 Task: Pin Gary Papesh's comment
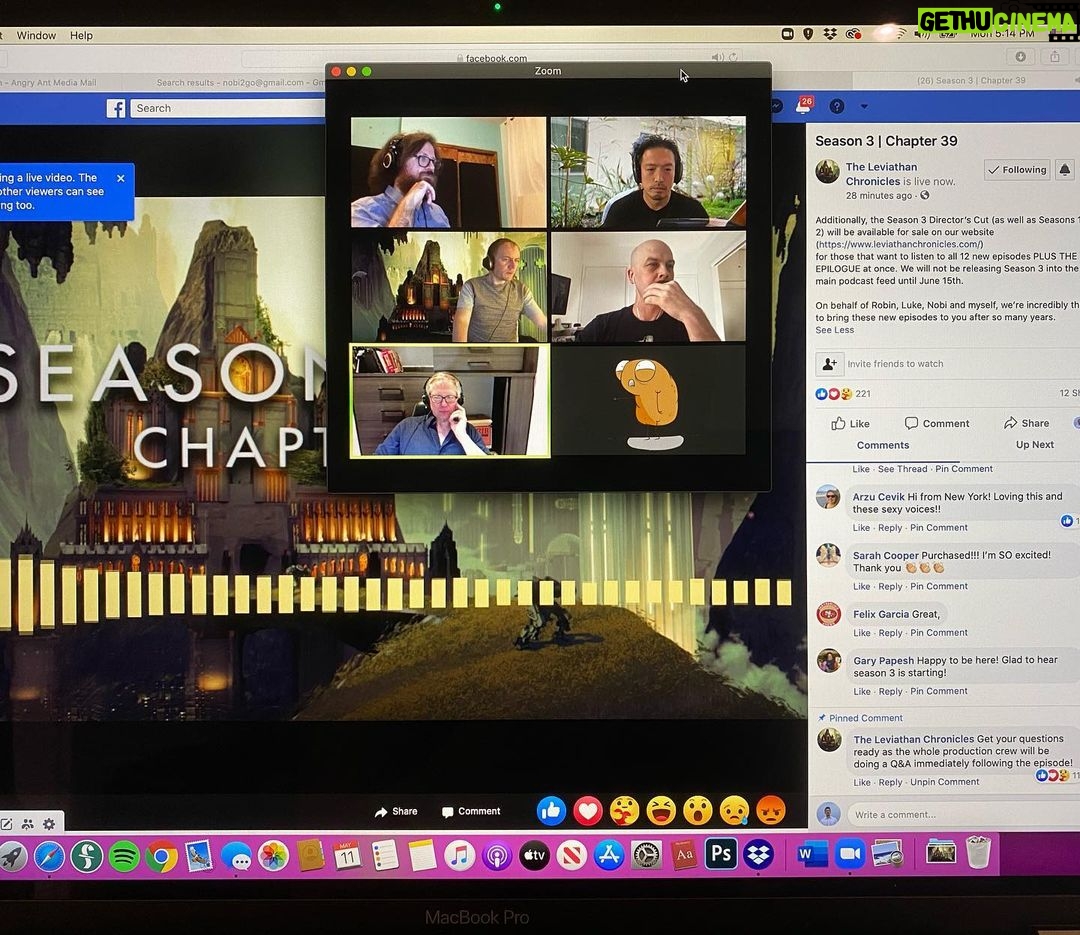click(939, 691)
